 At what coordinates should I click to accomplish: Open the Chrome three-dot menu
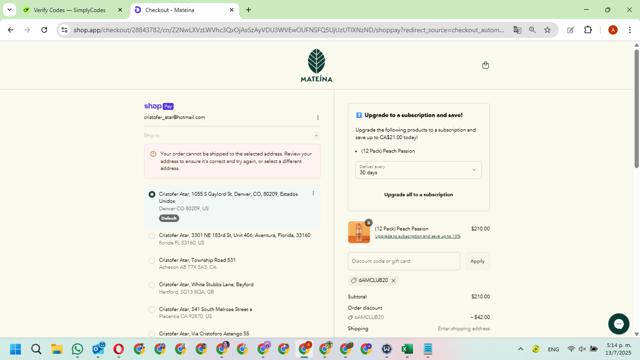630,30
